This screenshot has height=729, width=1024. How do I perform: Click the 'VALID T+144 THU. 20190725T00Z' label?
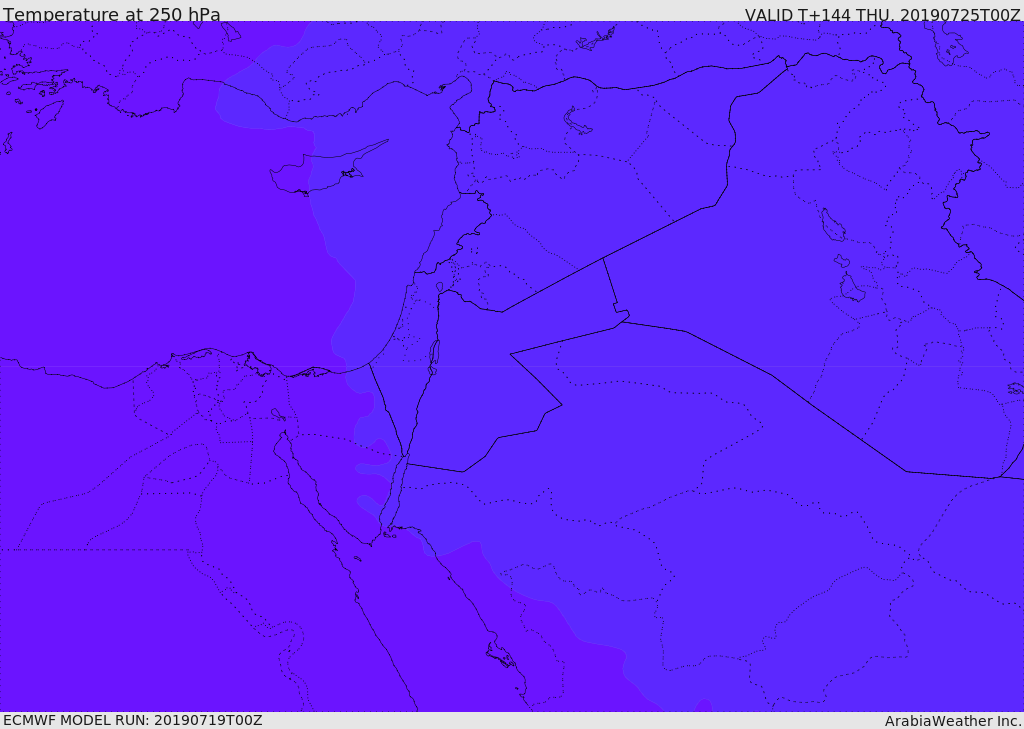882,14
